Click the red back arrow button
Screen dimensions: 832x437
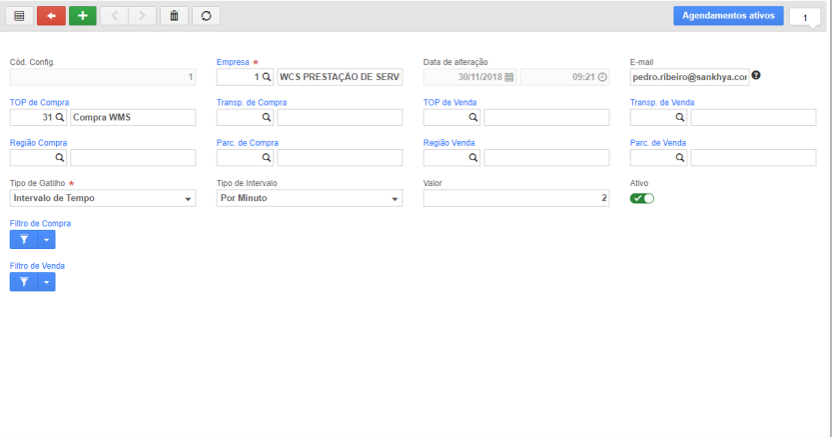pos(51,16)
